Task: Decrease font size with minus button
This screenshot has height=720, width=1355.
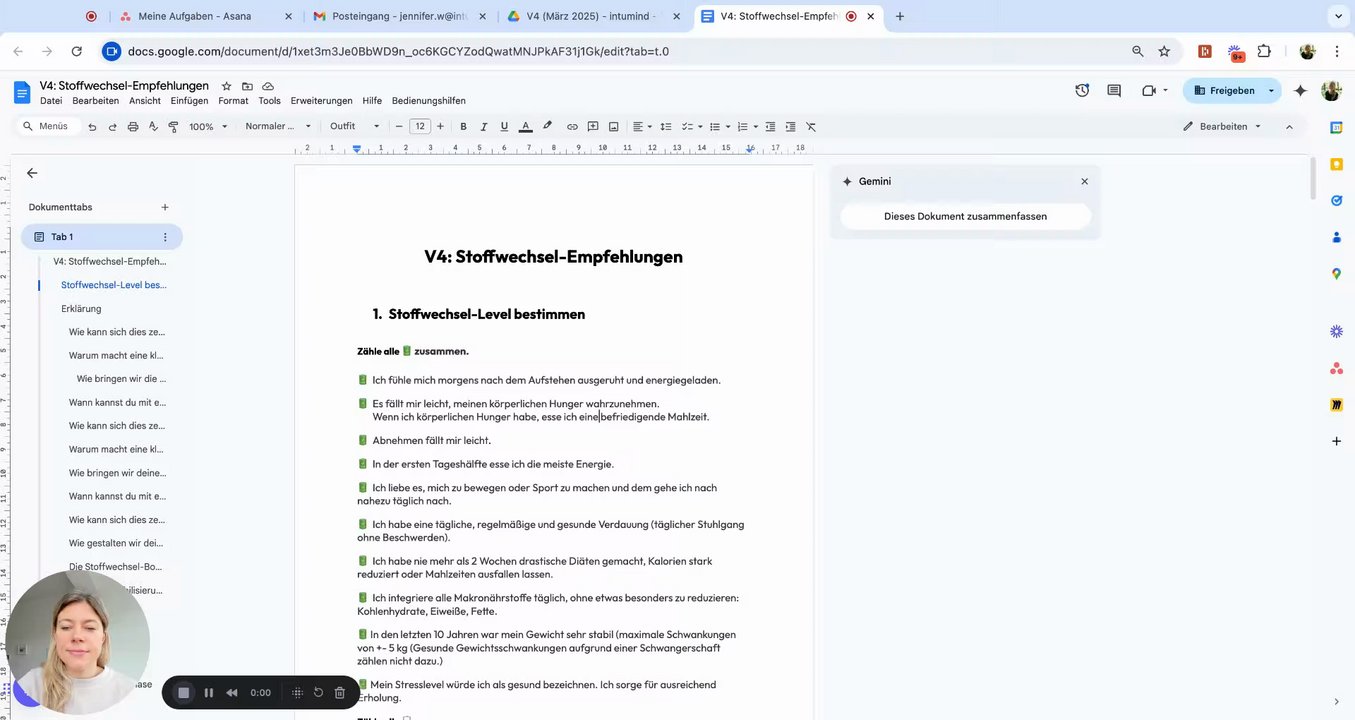Action: click(x=399, y=127)
